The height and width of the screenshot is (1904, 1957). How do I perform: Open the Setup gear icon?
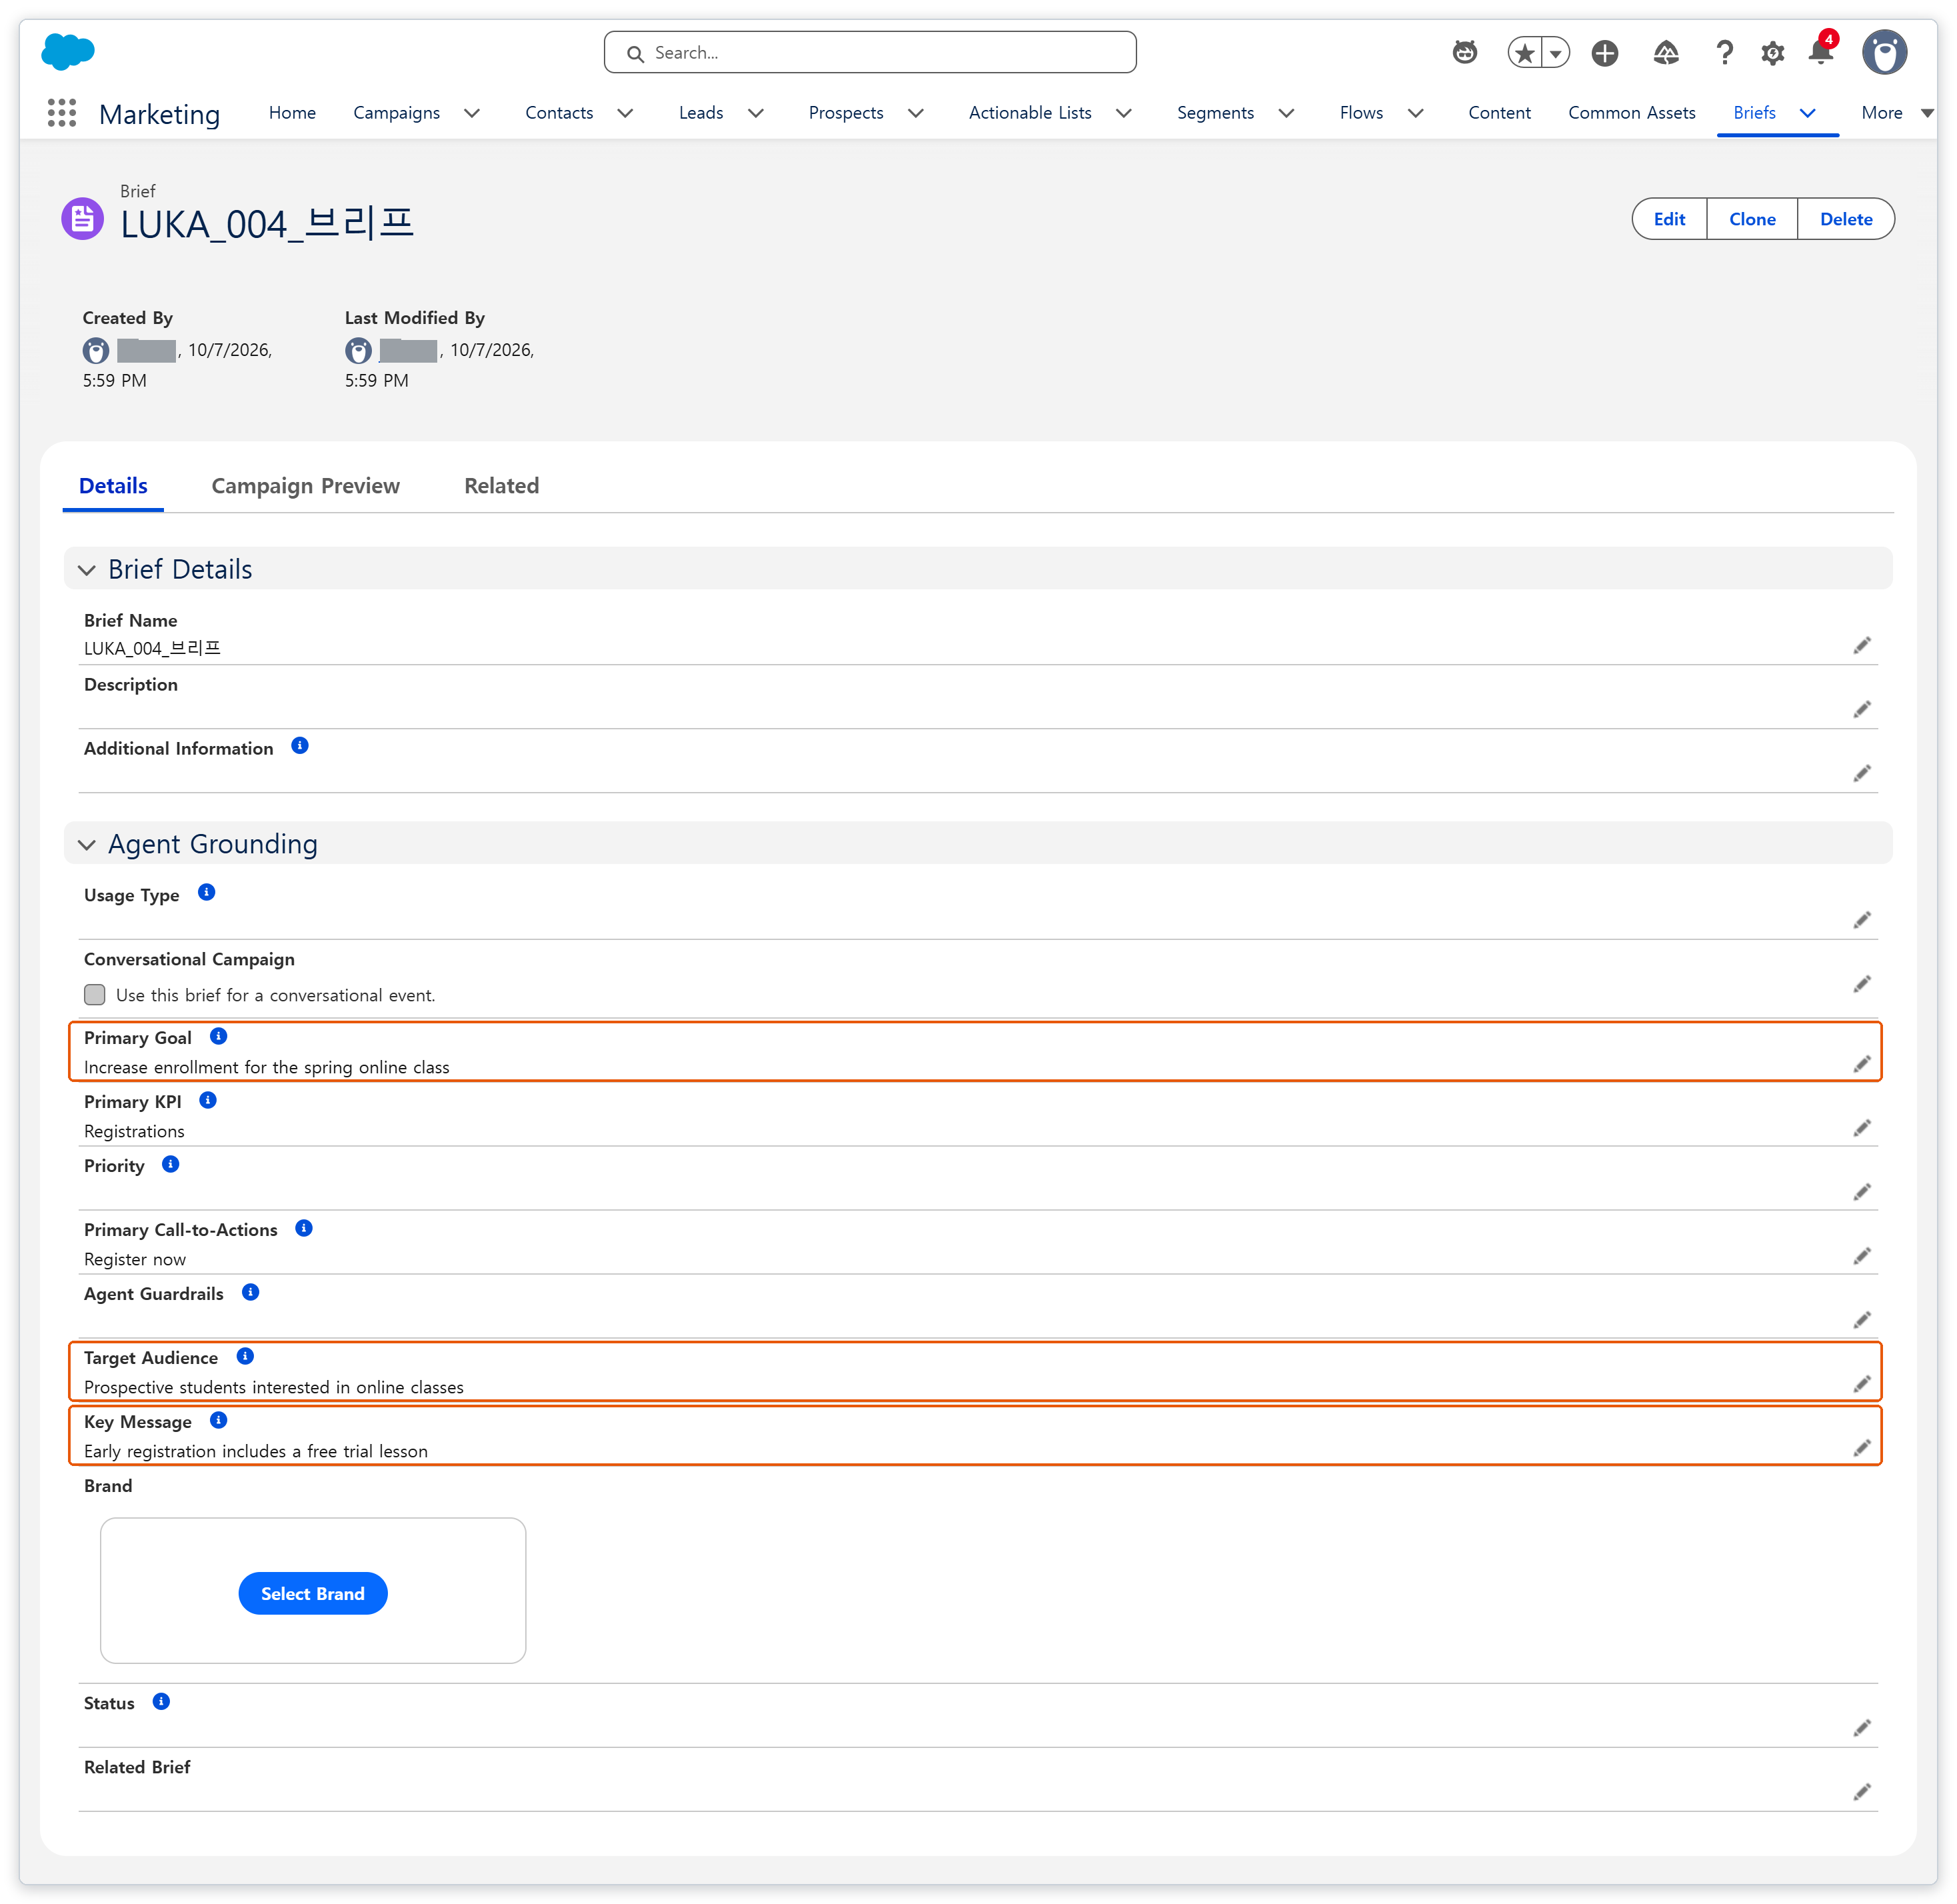pyautogui.click(x=1773, y=53)
